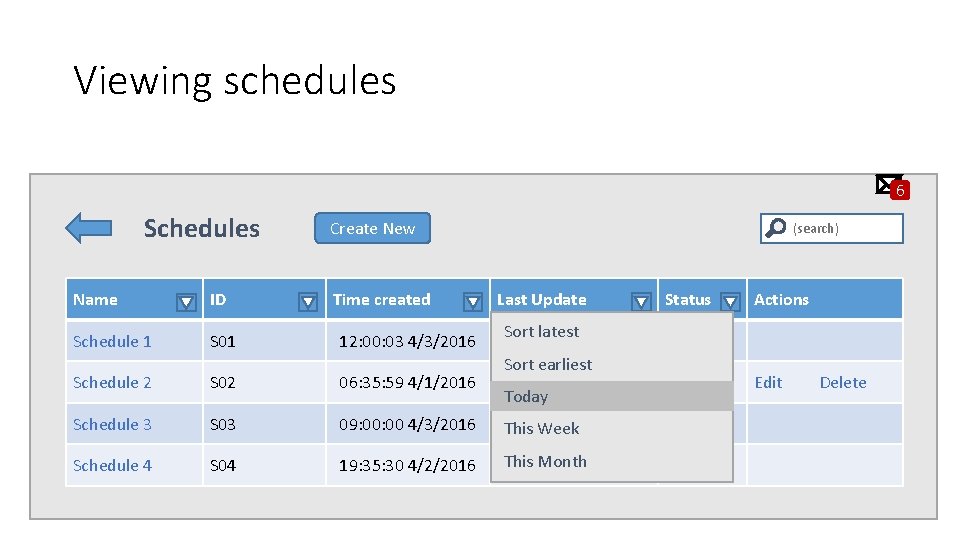This screenshot has height=540, width=960.
Task: Filter by This Week
Action: coord(541,429)
